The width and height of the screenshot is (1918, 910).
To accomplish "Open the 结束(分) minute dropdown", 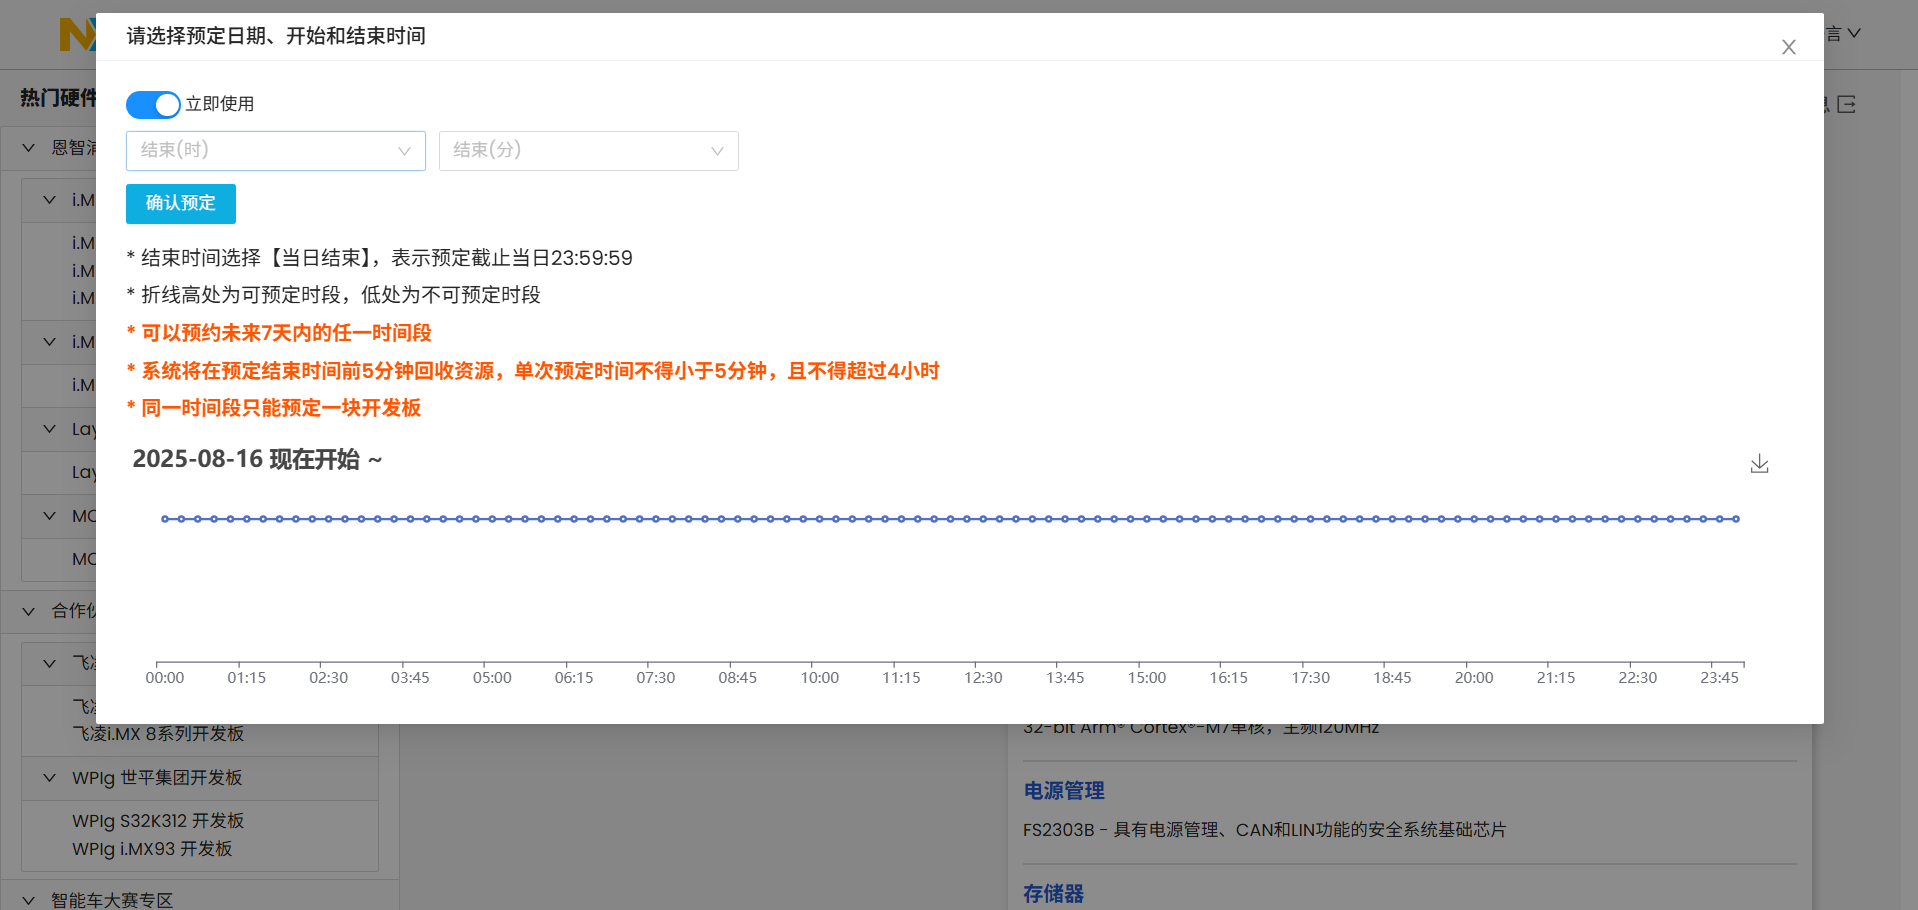I will 589,151.
